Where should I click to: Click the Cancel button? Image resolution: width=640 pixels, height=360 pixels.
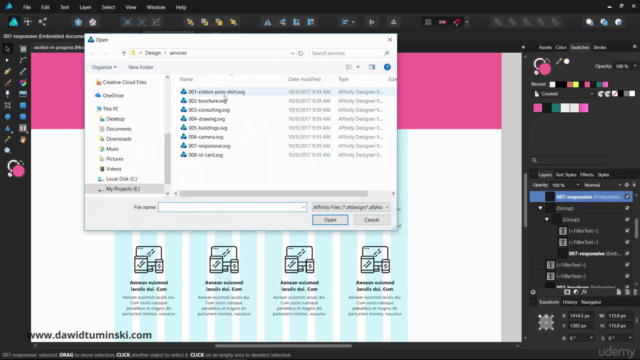[x=371, y=220]
